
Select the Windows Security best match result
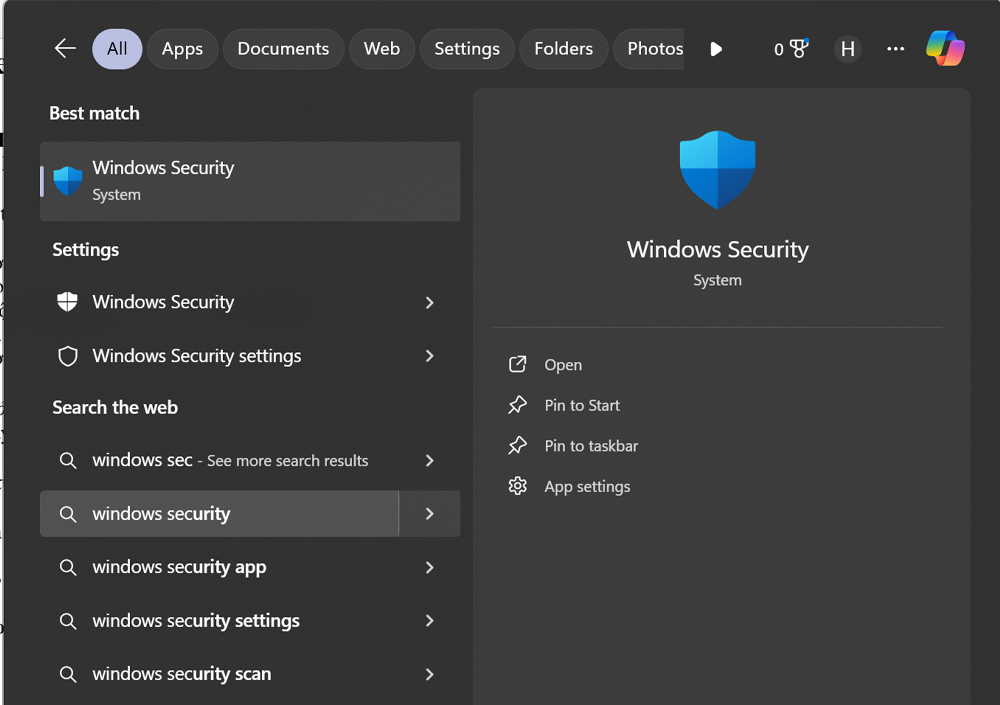coord(250,181)
